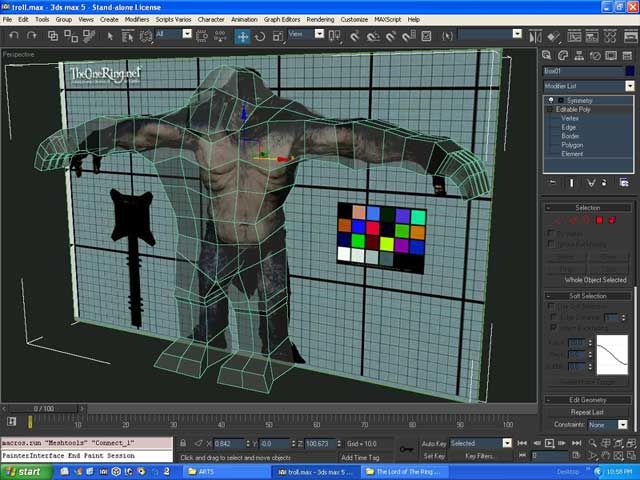
Task: Toggle Symmetry modifier lightbulb visibility
Action: [x=551, y=100]
